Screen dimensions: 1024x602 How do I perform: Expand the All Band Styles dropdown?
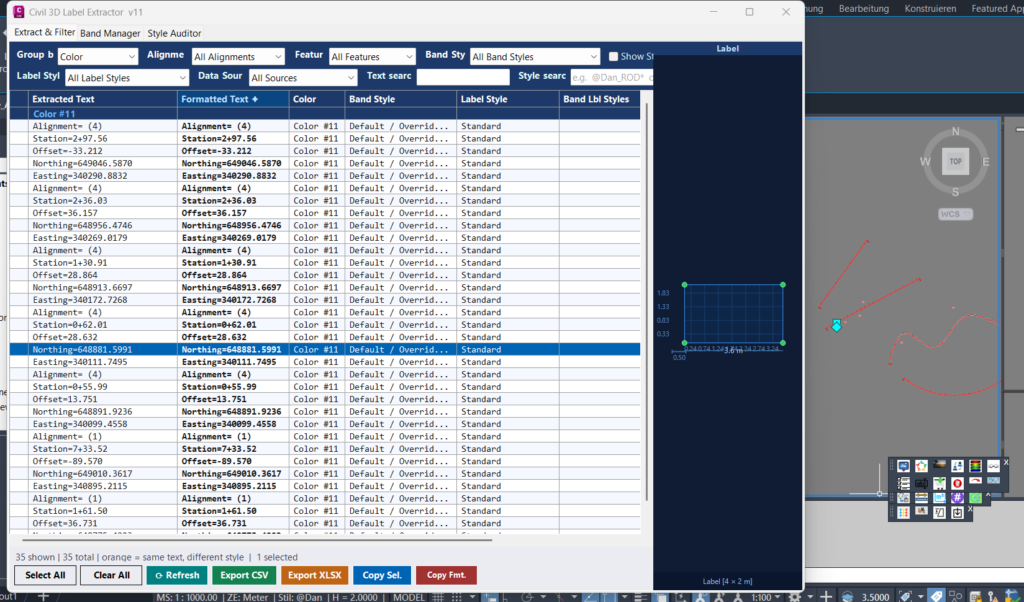(535, 57)
